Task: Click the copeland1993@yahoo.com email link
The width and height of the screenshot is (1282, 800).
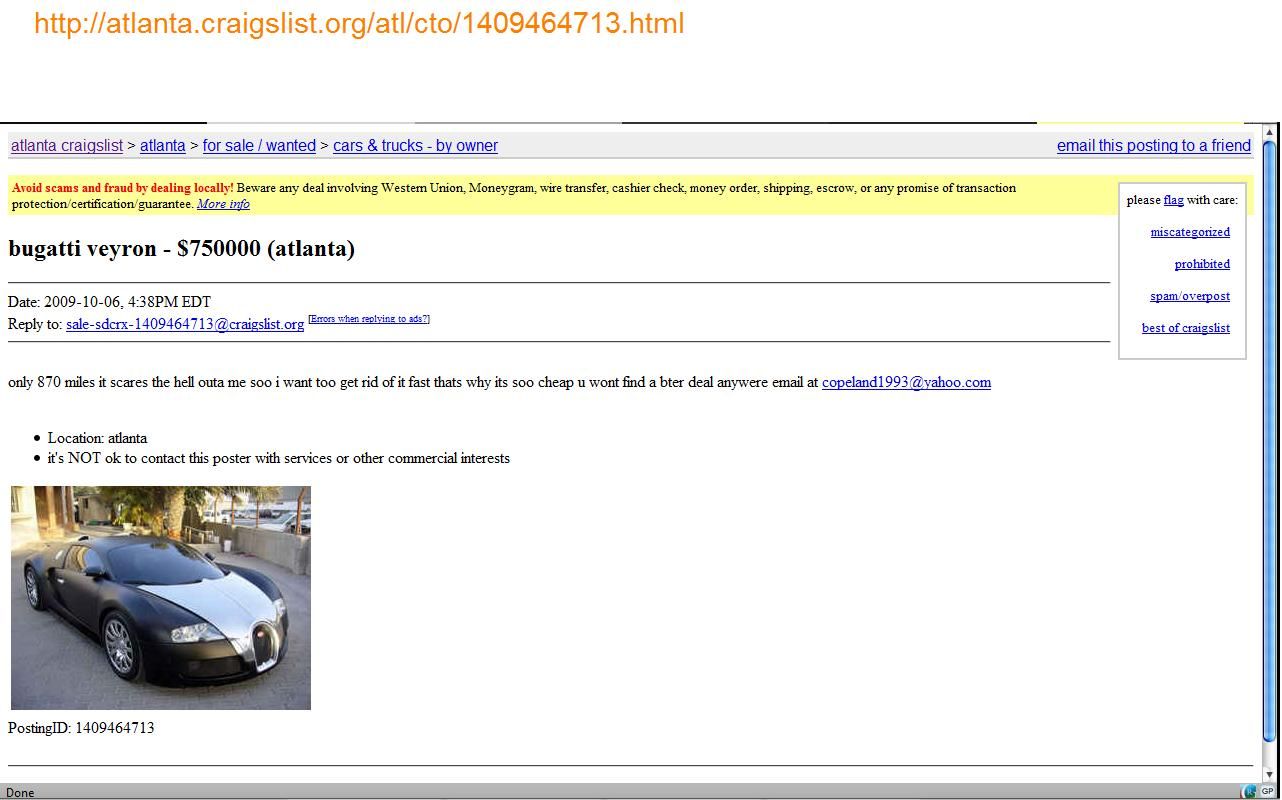Action: [906, 382]
